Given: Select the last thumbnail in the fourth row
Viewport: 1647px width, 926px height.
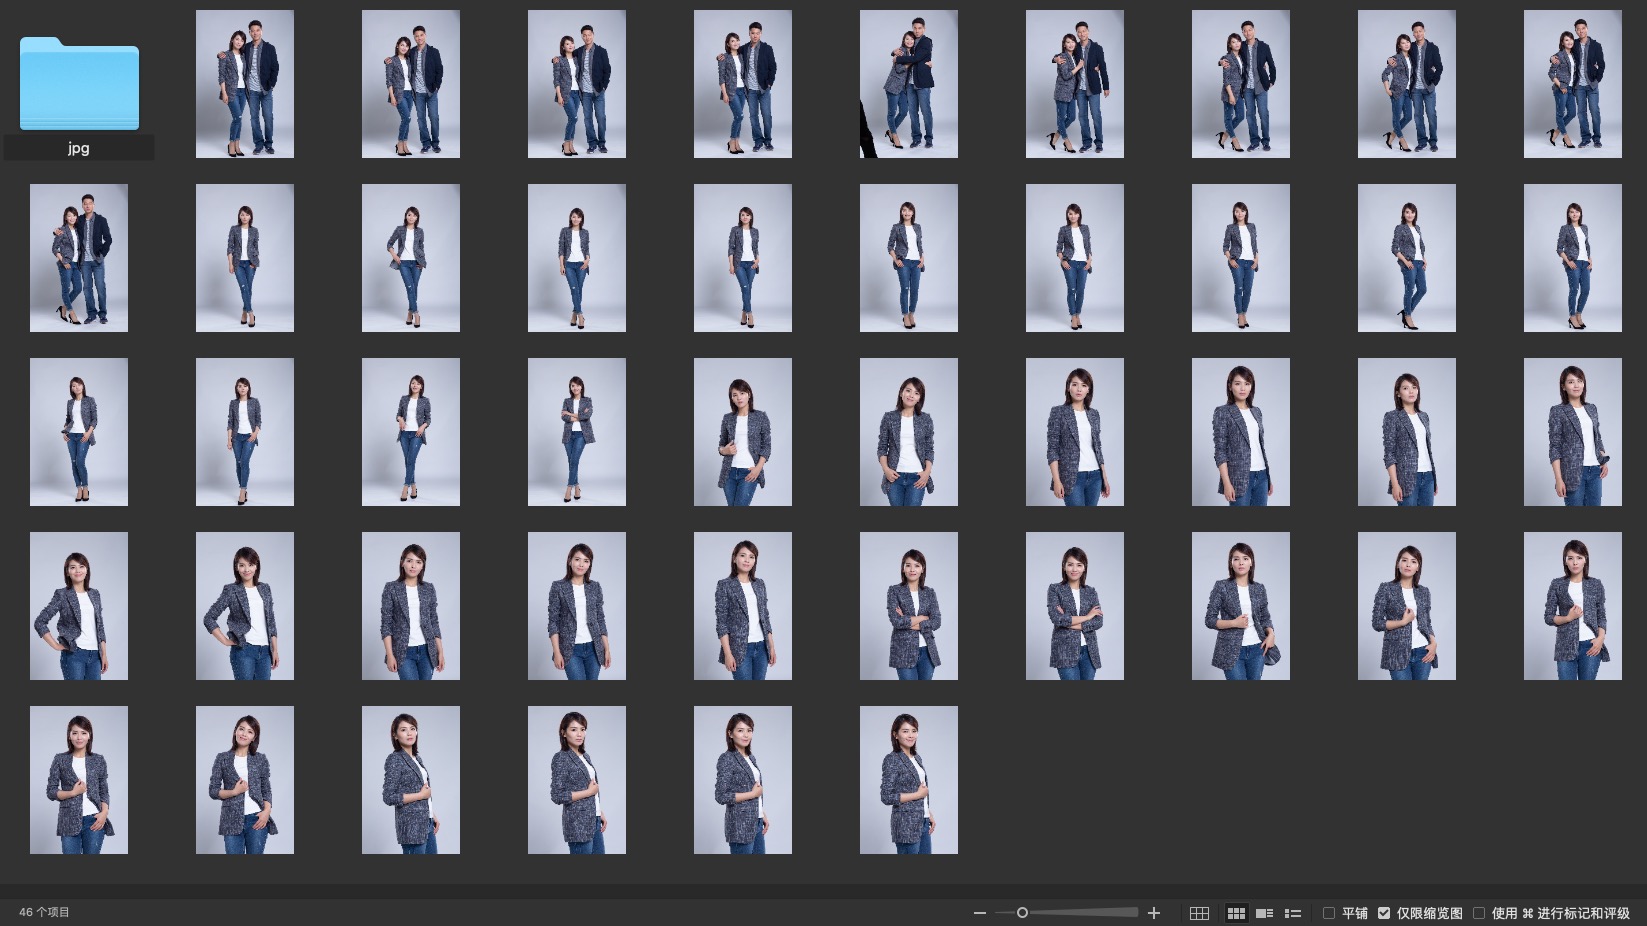Looking at the screenshot, I should [x=1573, y=606].
